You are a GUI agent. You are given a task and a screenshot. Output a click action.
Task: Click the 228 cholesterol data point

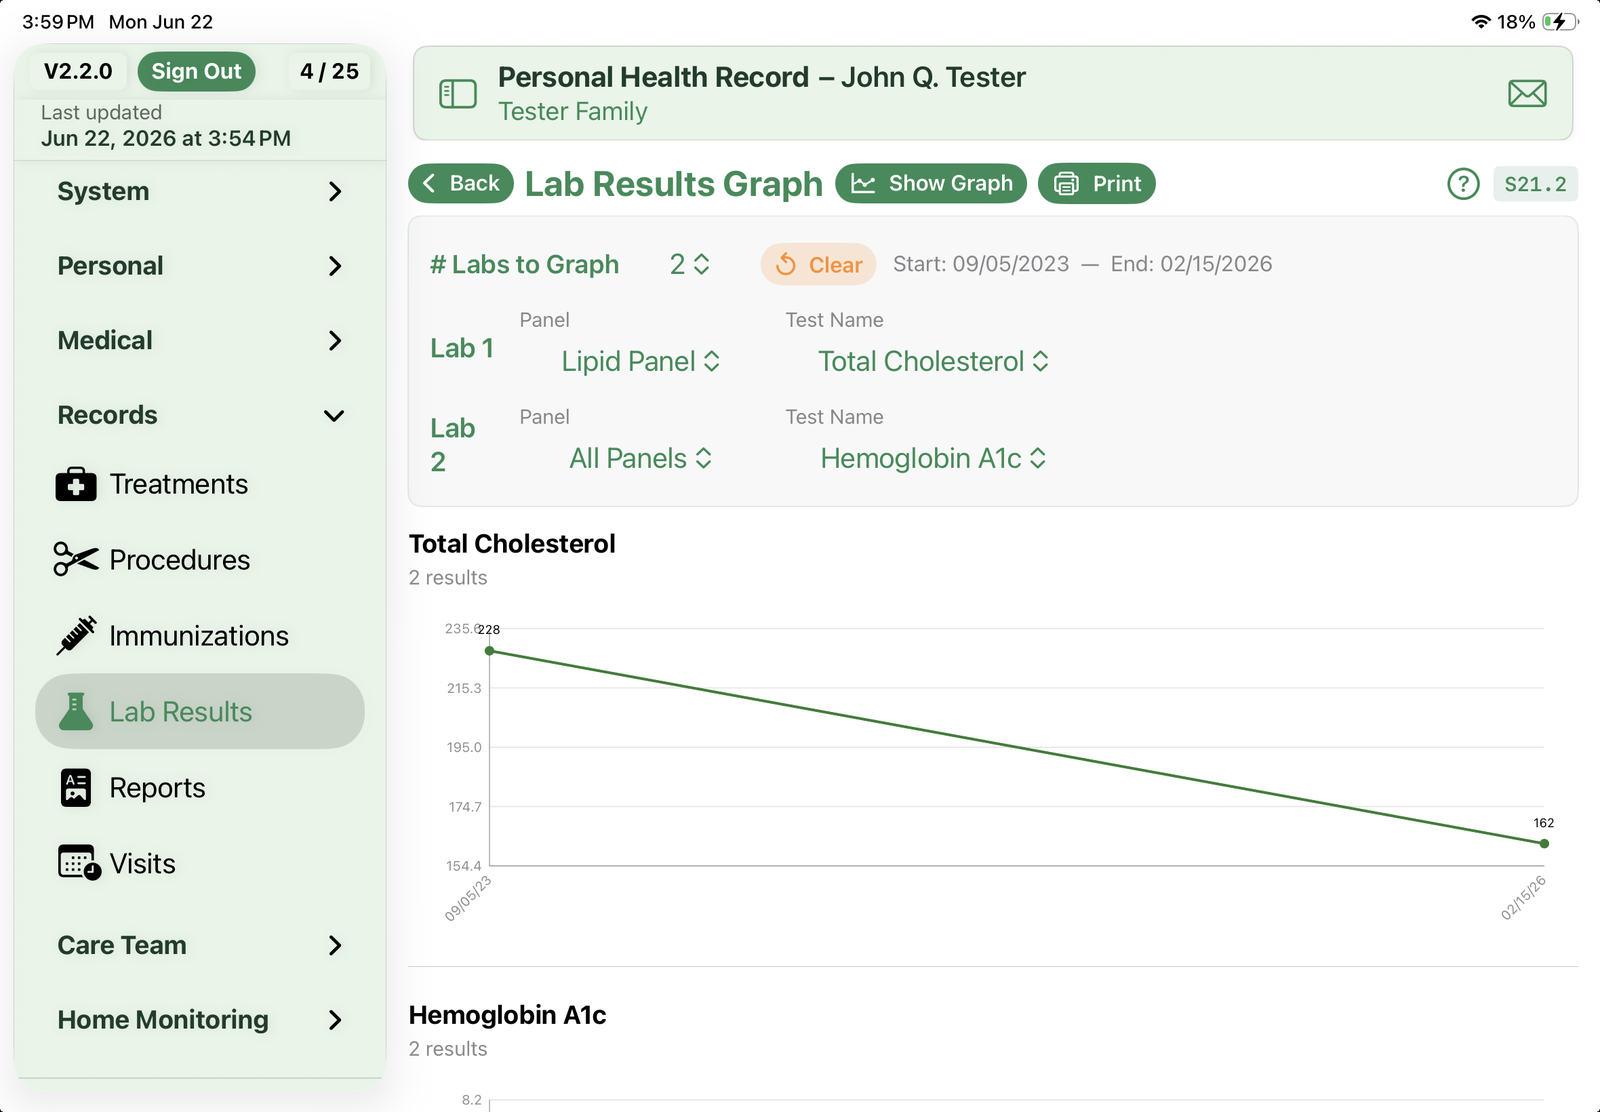489,651
